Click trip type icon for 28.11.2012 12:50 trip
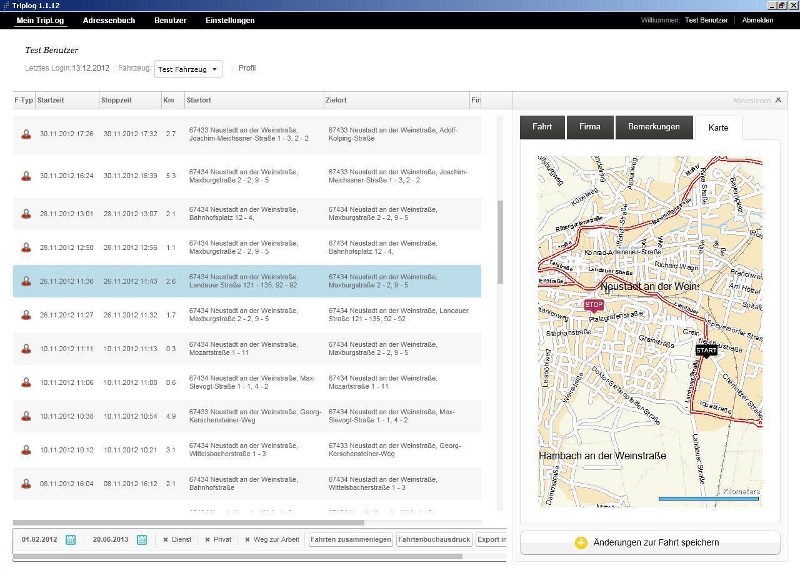 tap(26, 247)
